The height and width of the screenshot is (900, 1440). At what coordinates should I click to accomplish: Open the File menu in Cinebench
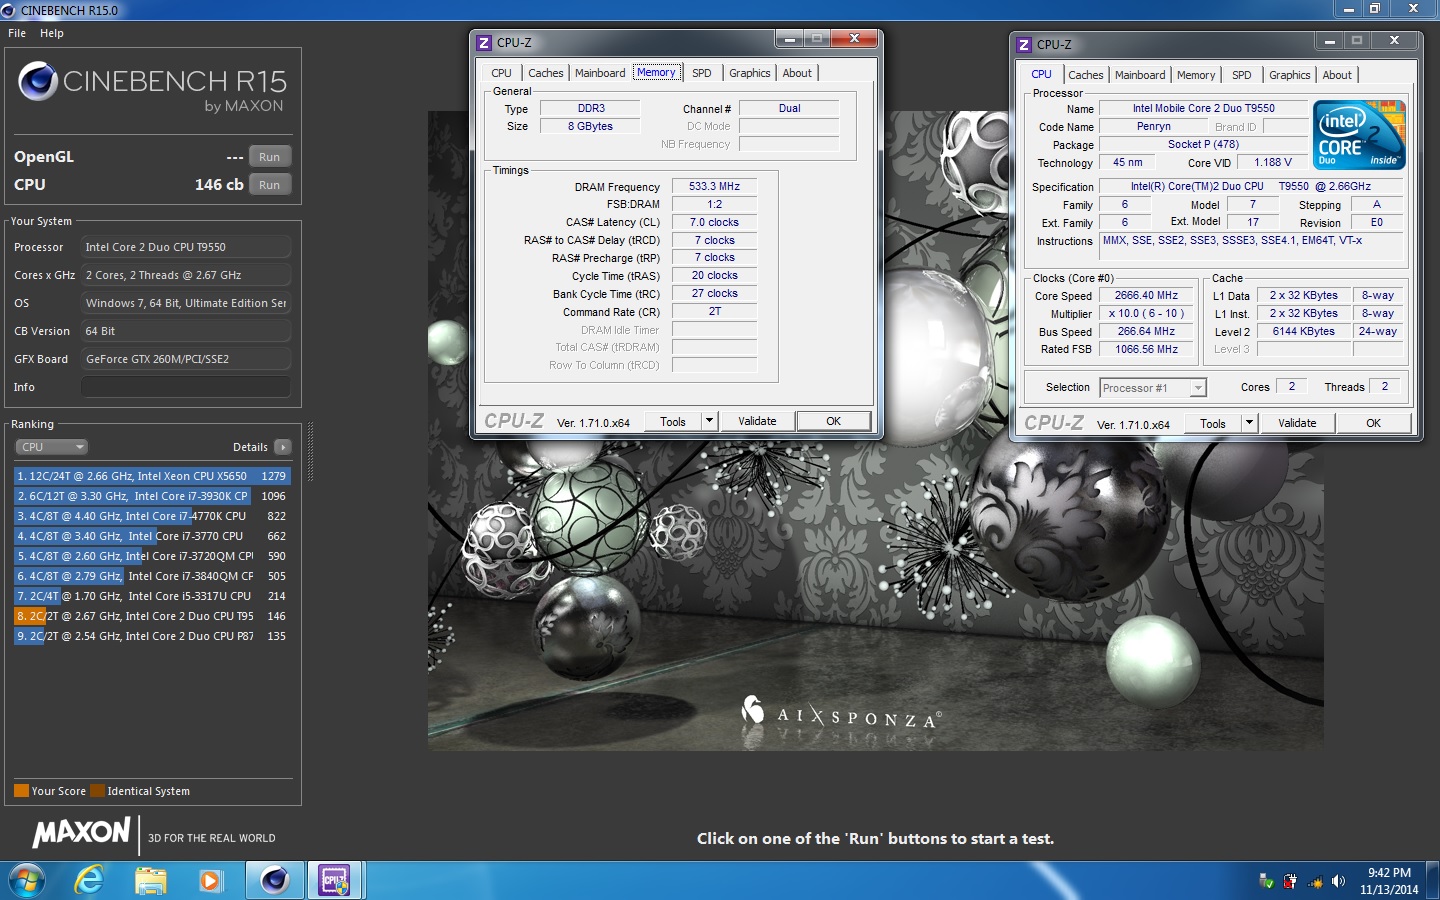point(17,33)
